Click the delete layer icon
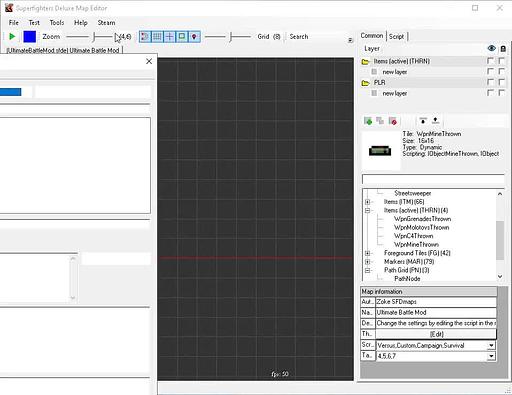This screenshot has width=512, height=395. (393, 121)
